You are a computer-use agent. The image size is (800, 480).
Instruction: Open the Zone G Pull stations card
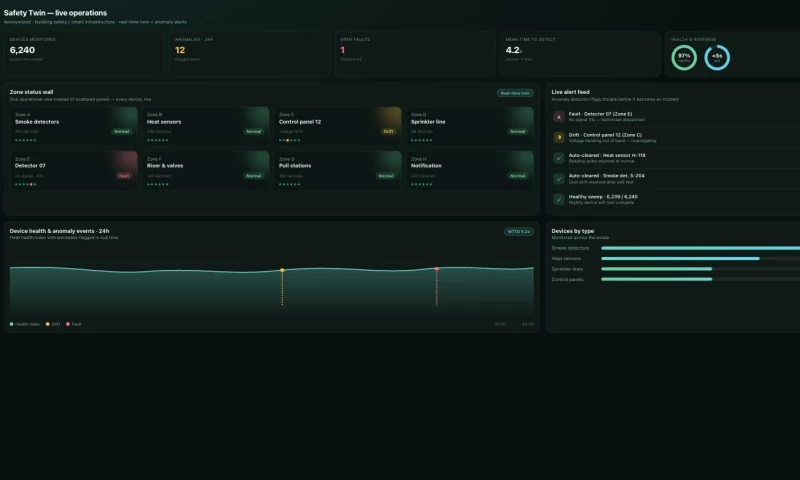pos(338,170)
